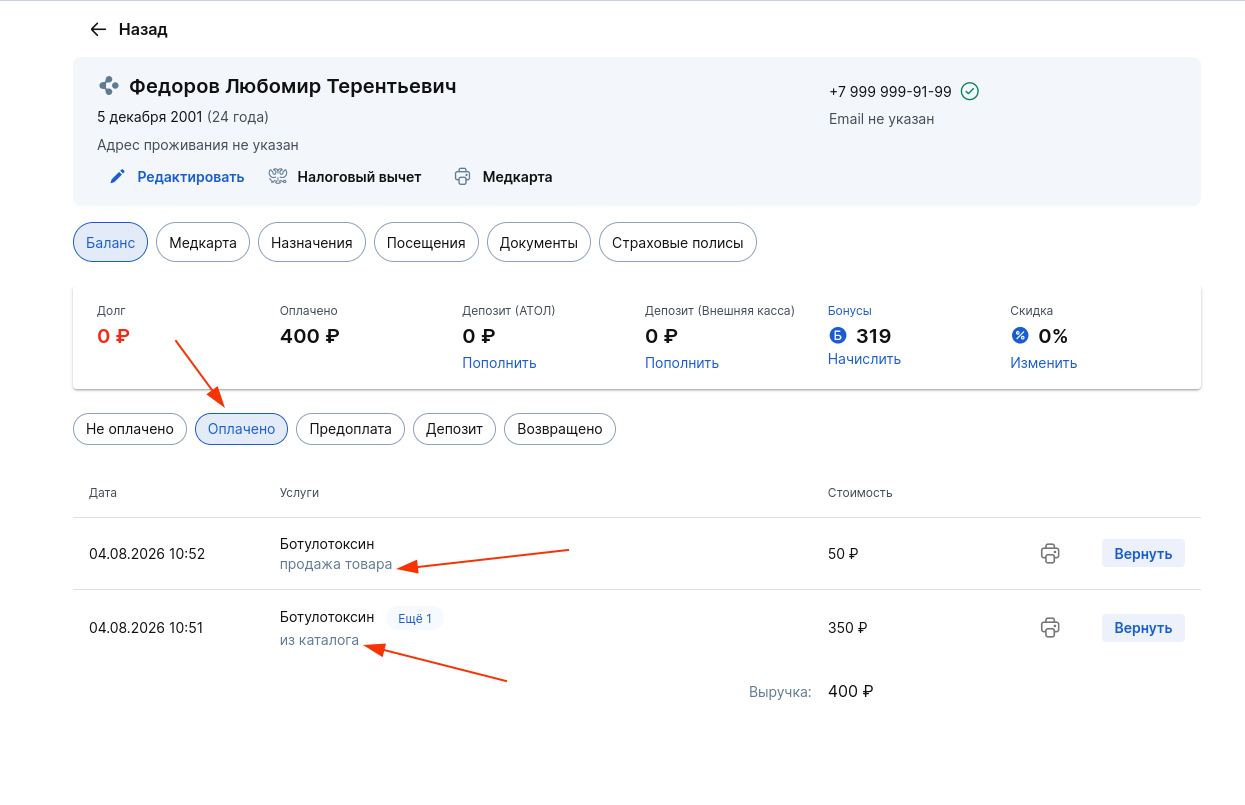1245x805 pixels.
Task: Expand the Ещё 1 services badge
Action: [x=415, y=618]
